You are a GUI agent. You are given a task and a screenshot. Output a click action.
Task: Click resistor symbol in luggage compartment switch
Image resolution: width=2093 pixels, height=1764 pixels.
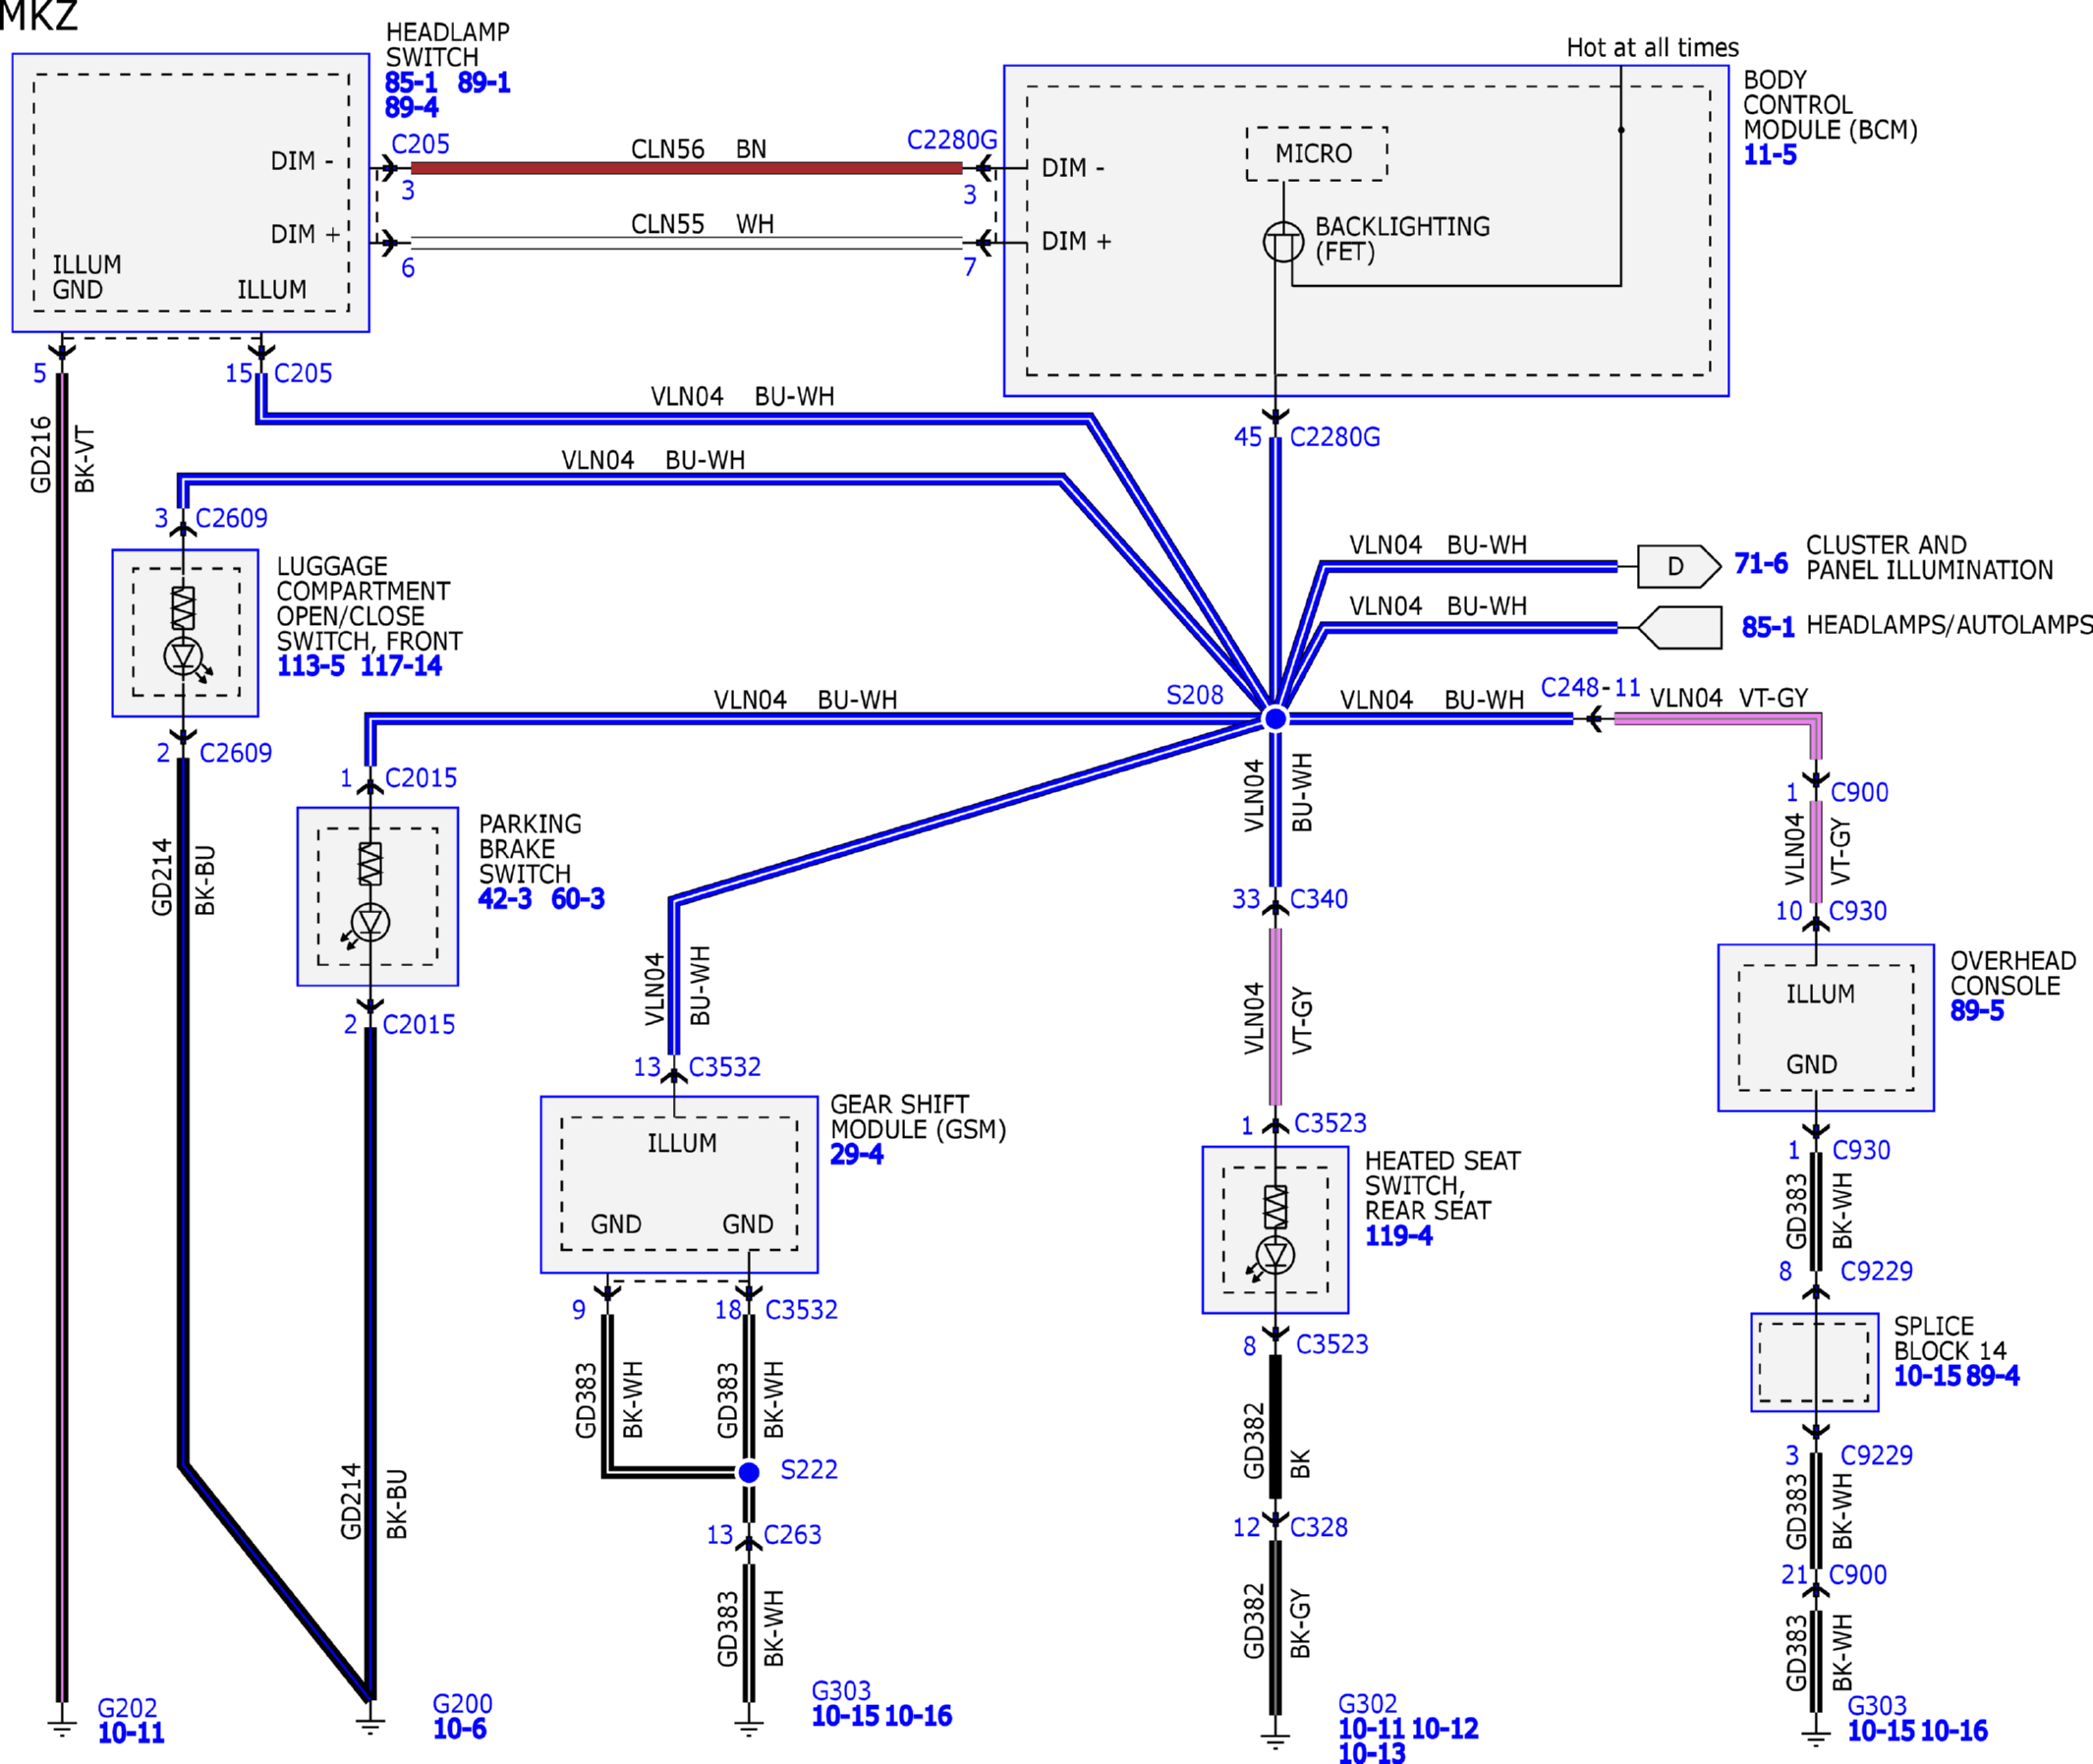coord(183,607)
